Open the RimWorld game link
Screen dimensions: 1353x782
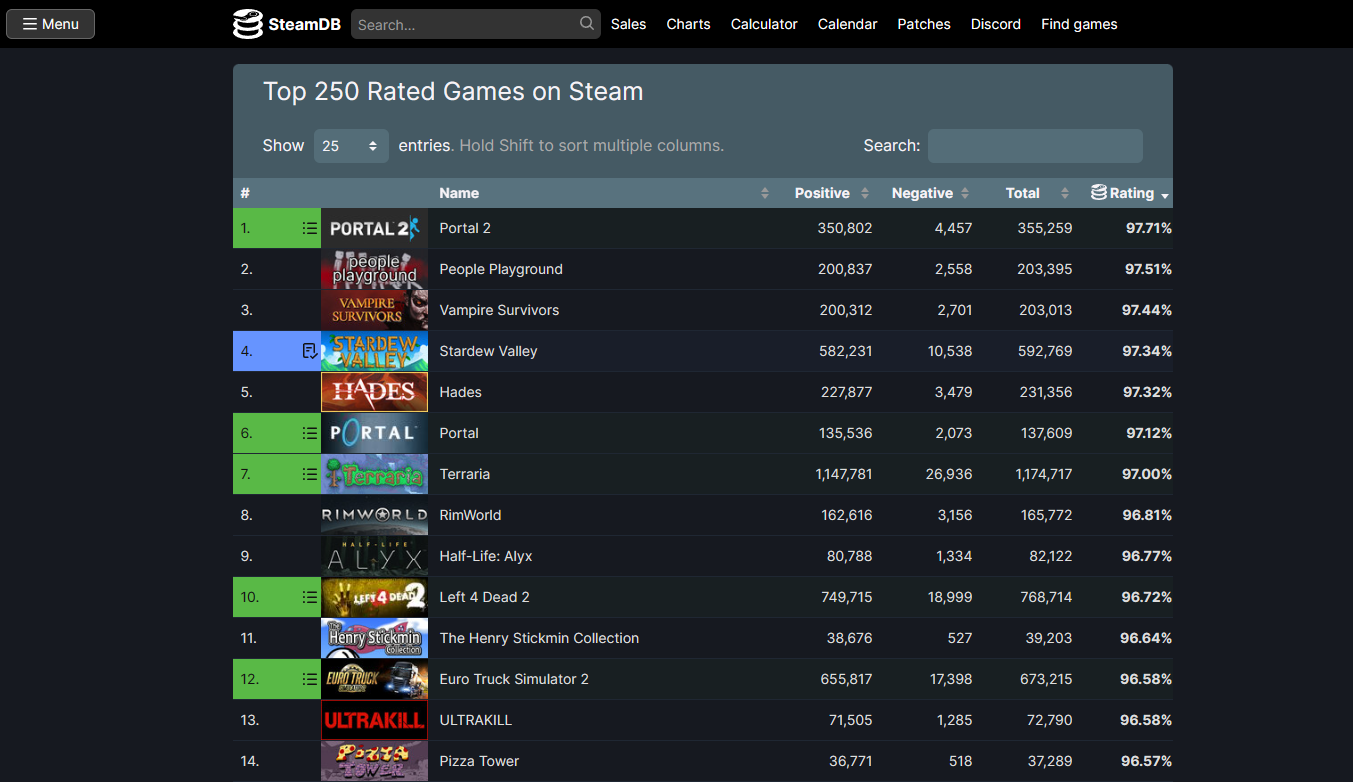pyautogui.click(x=470, y=515)
